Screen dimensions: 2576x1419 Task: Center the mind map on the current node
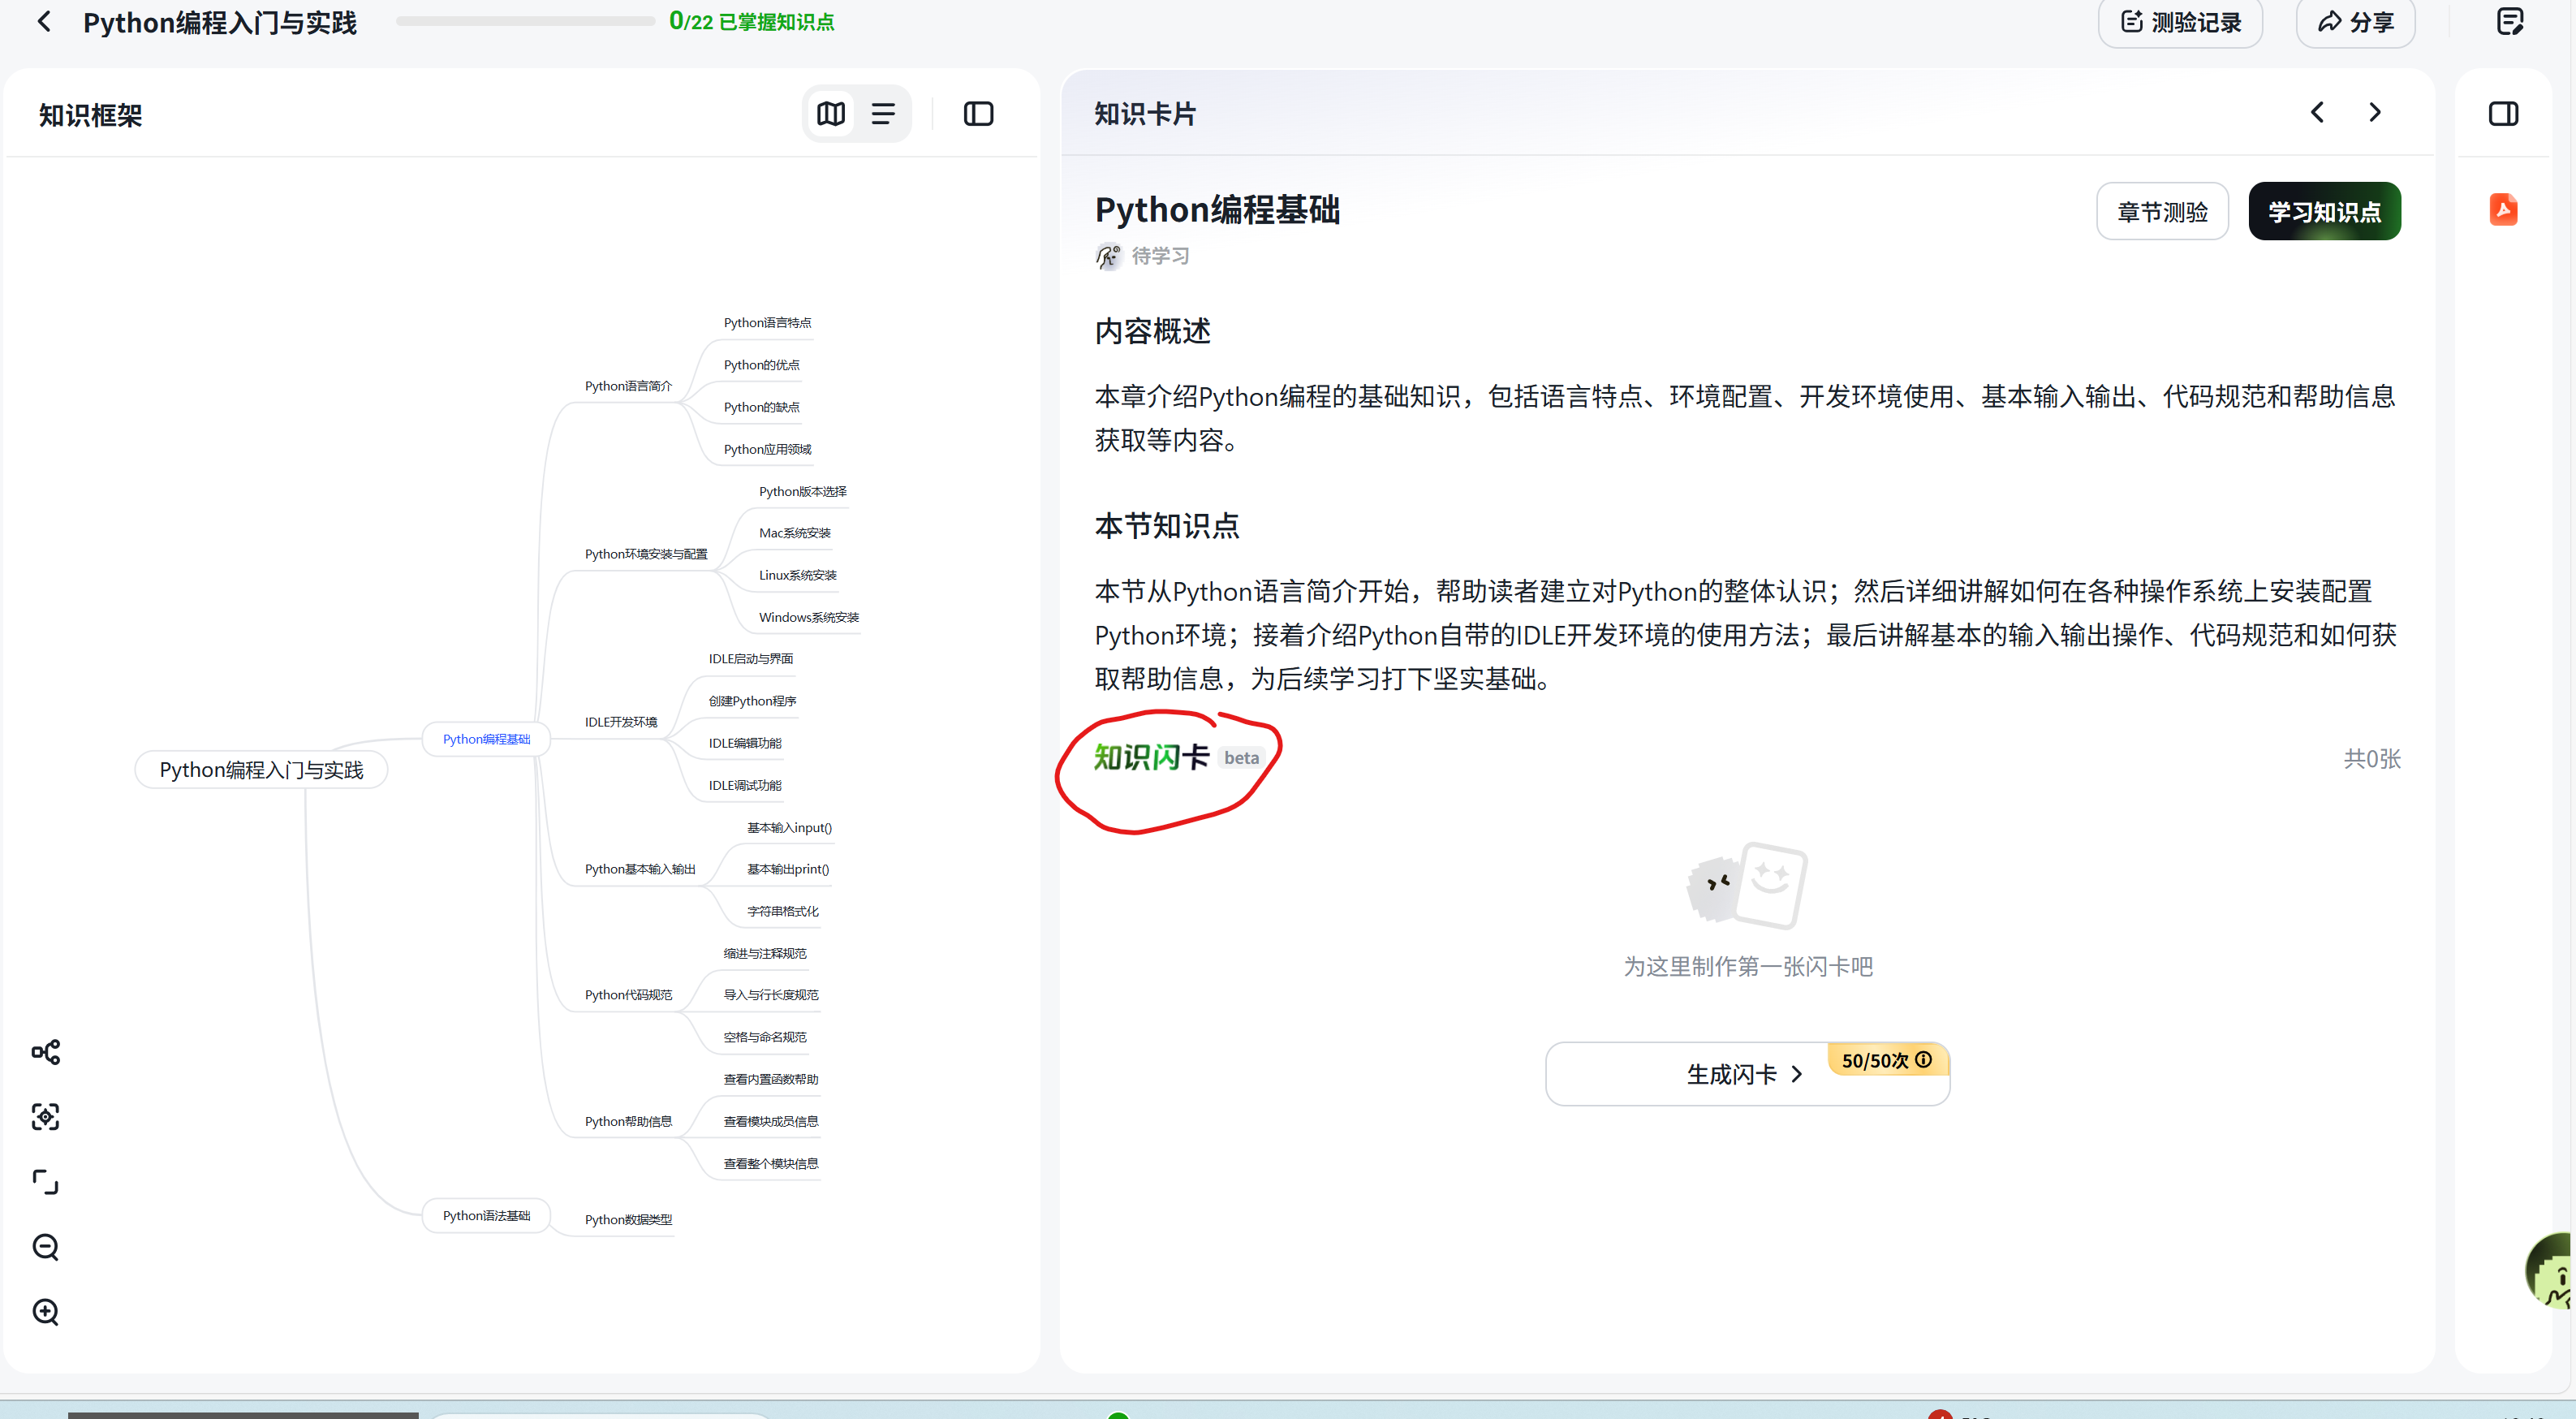[46, 1117]
